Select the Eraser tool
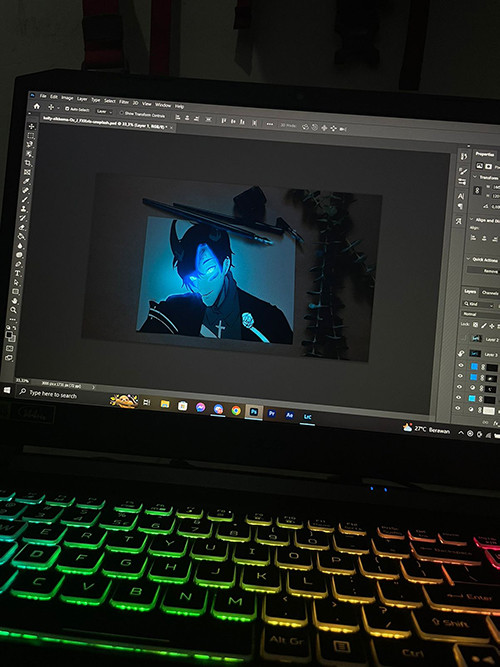 pyautogui.click(x=22, y=227)
